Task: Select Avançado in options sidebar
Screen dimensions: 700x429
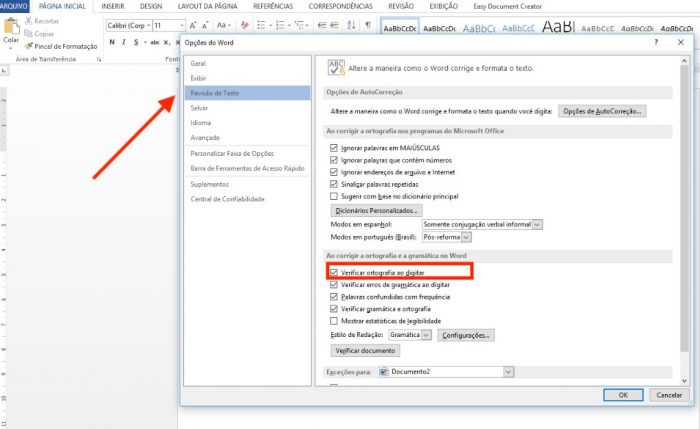Action: (x=204, y=137)
